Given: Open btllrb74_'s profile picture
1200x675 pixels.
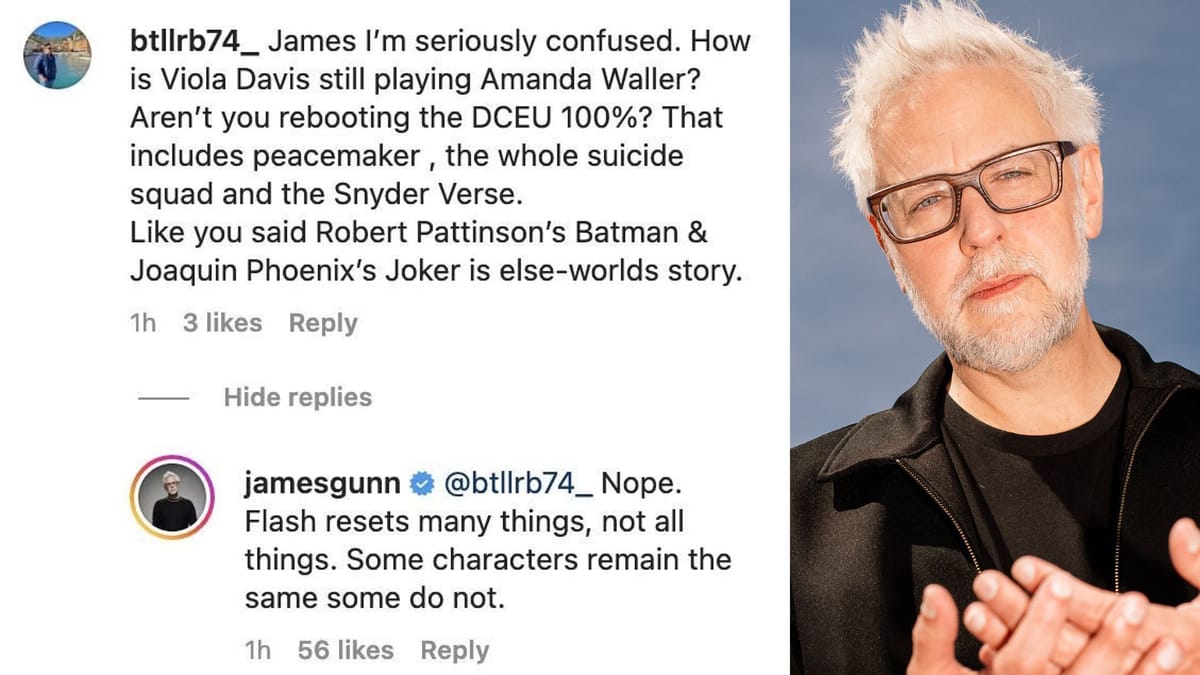Looking at the screenshot, I should click(57, 55).
